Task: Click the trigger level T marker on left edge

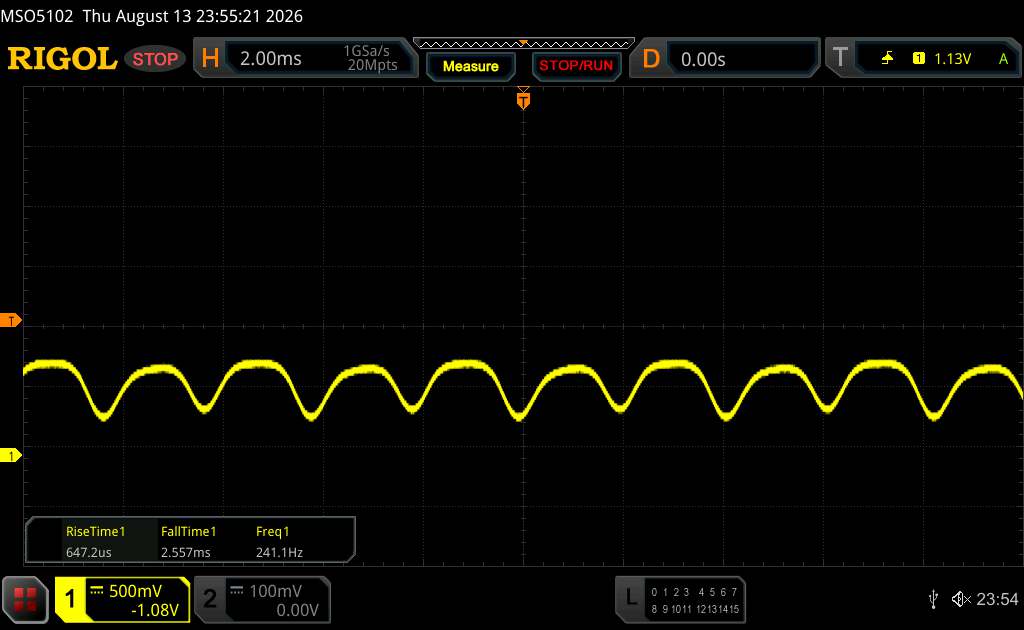Action: coord(10,320)
